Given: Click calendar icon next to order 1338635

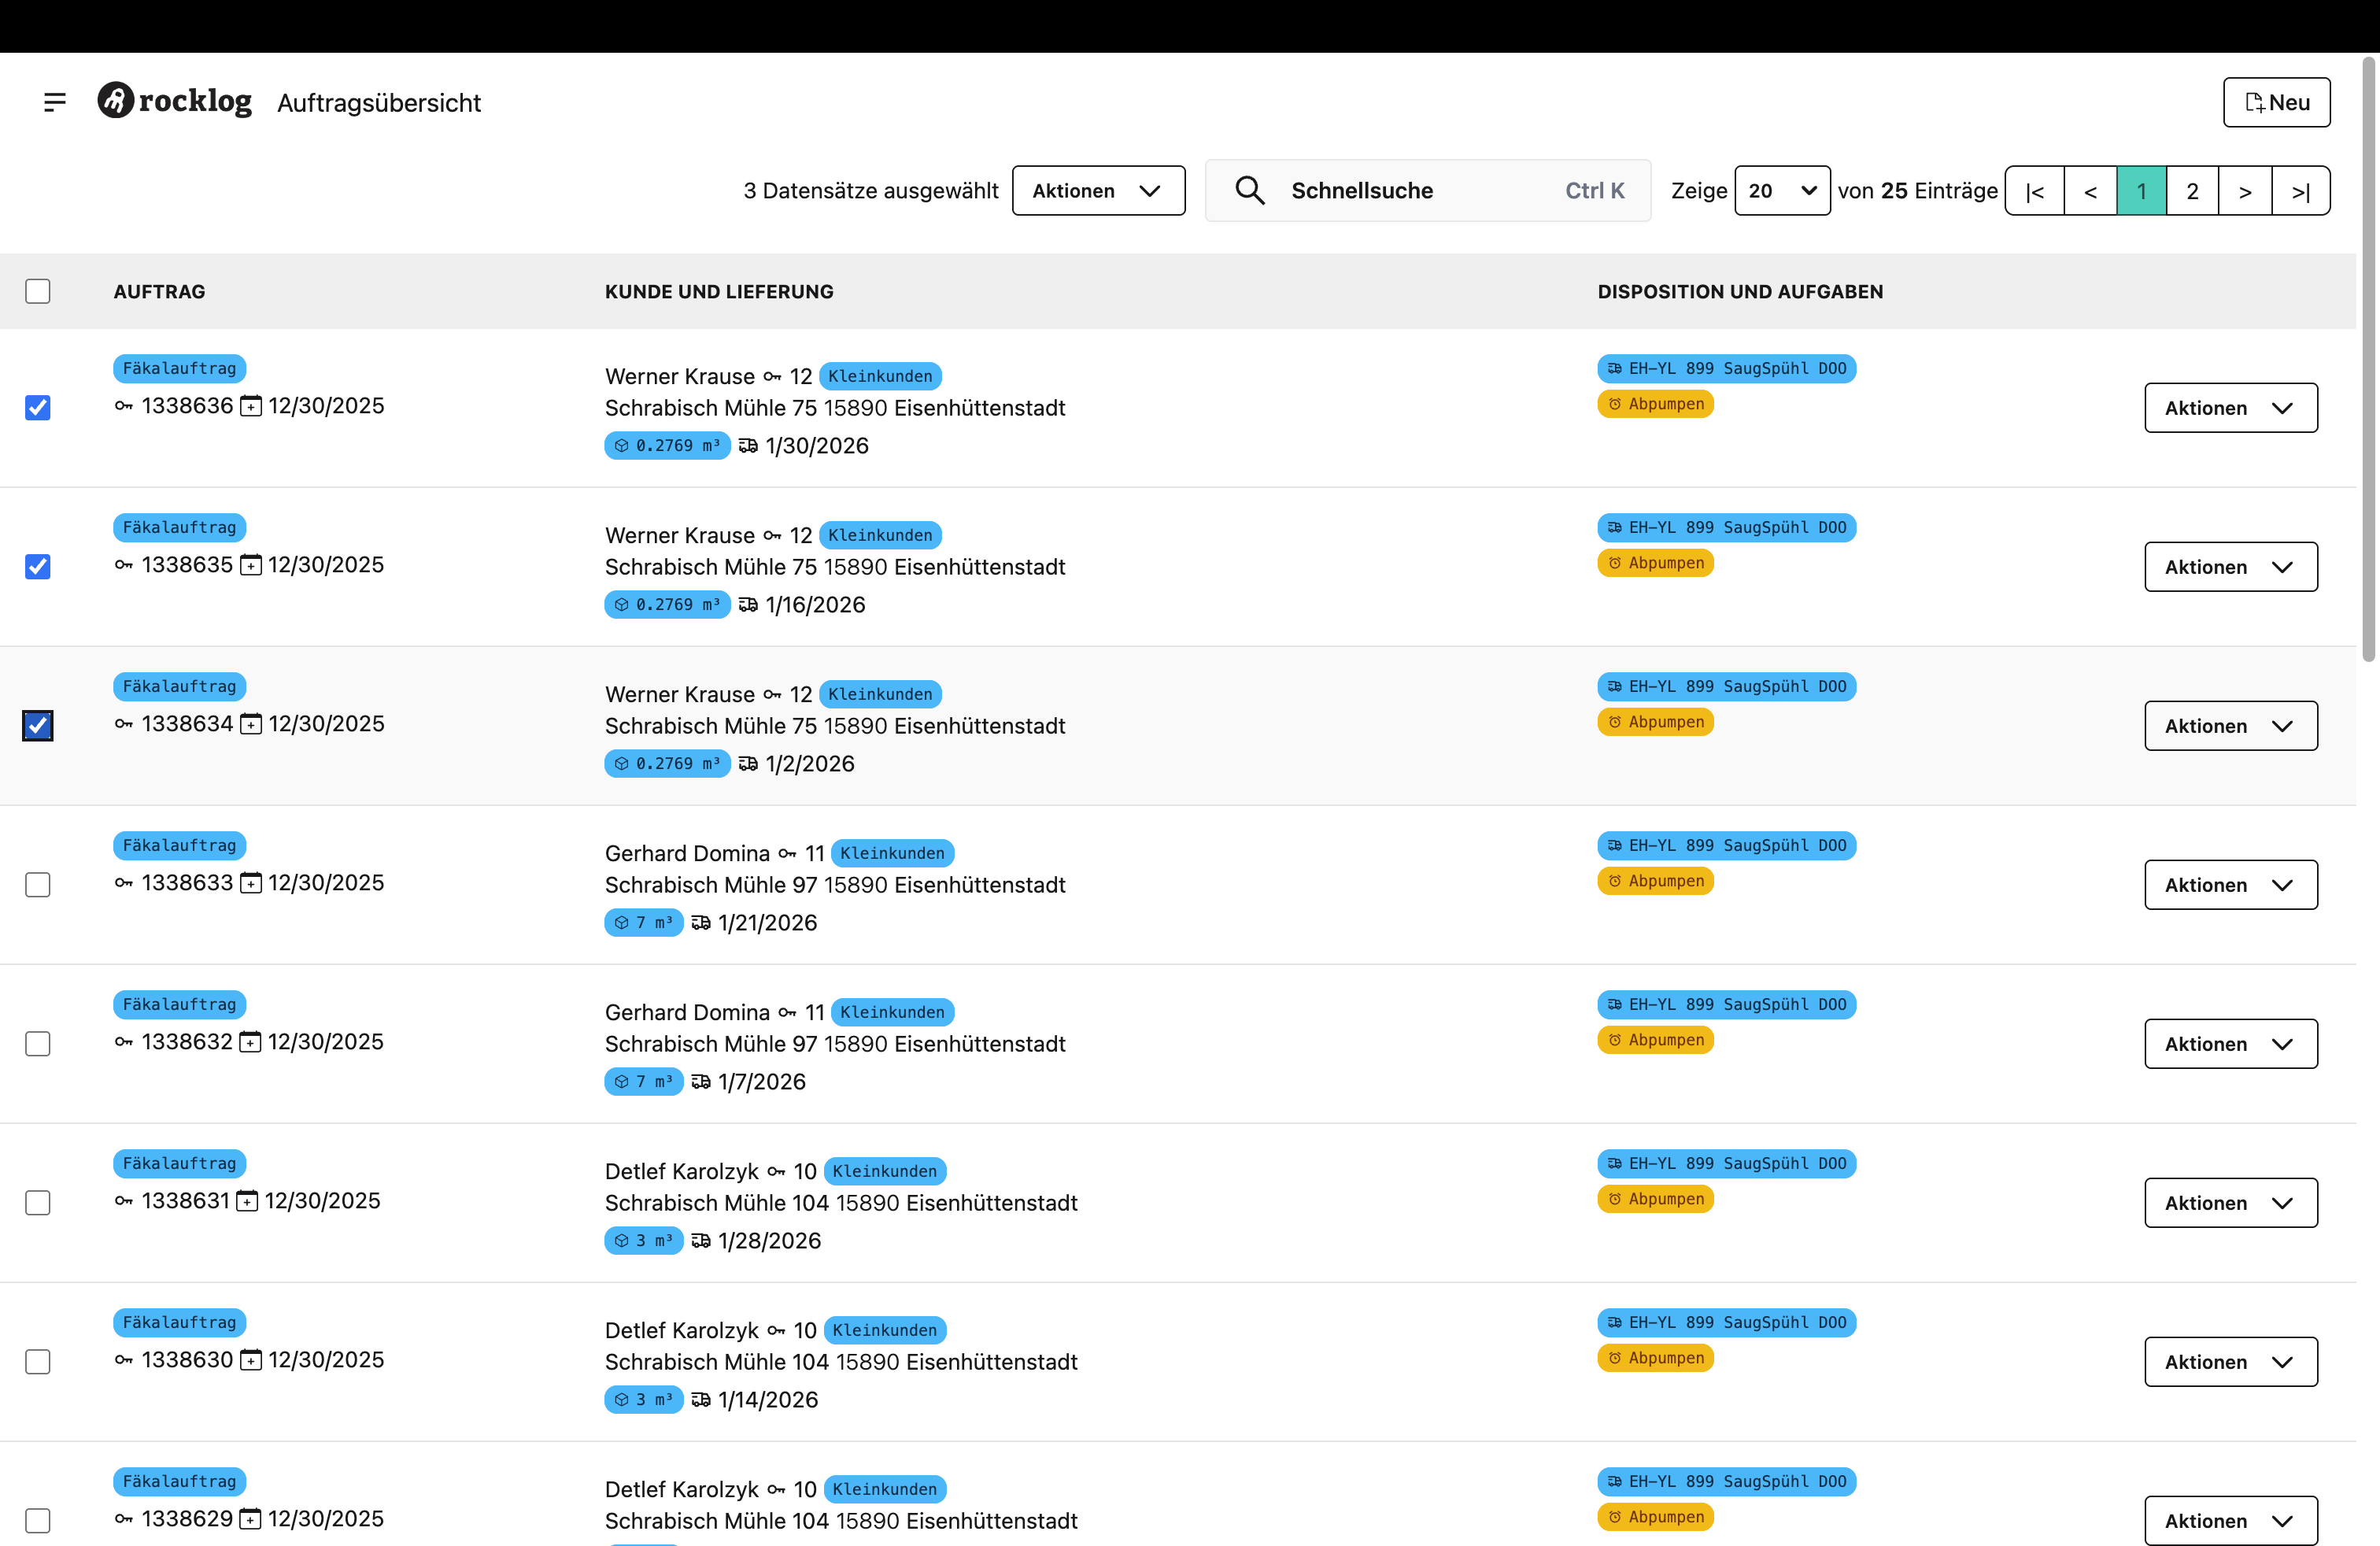Looking at the screenshot, I should click(x=251, y=566).
